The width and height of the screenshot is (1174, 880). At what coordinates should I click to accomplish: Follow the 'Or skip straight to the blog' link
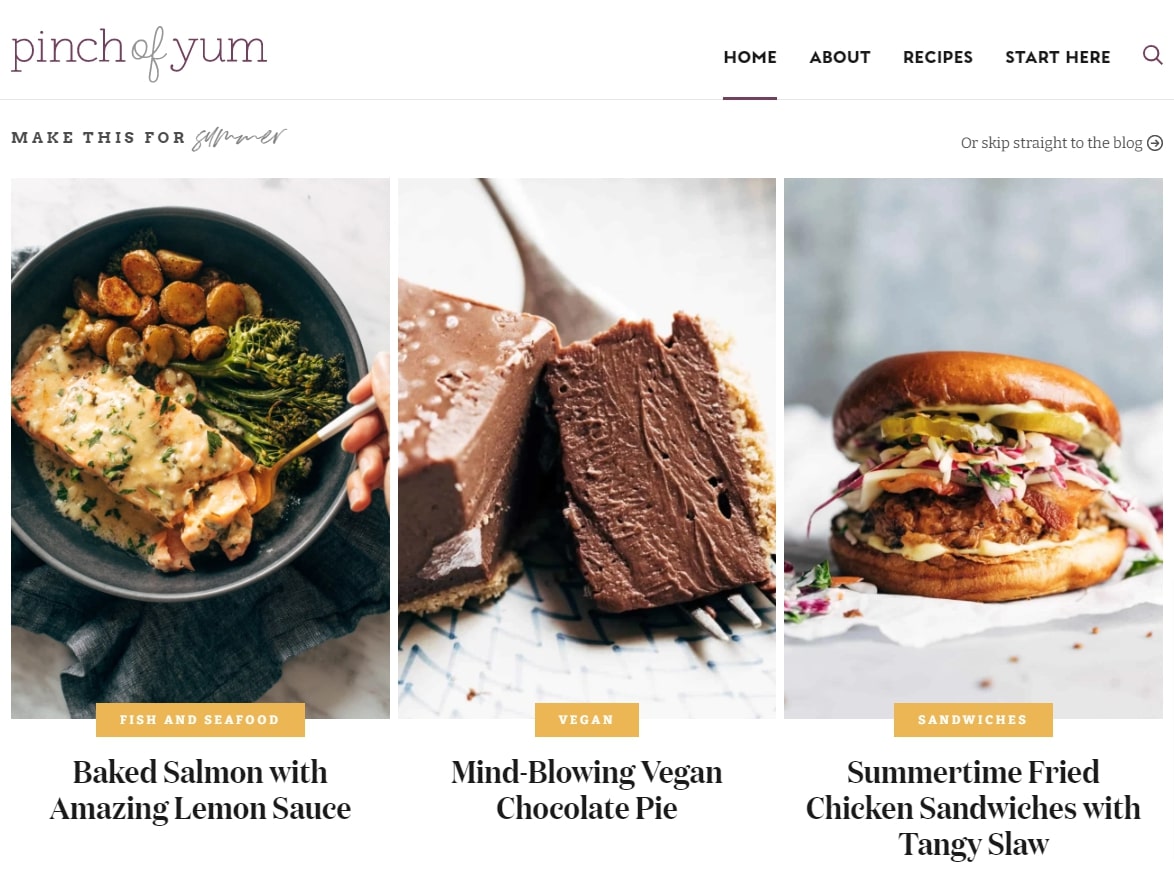tap(1051, 143)
